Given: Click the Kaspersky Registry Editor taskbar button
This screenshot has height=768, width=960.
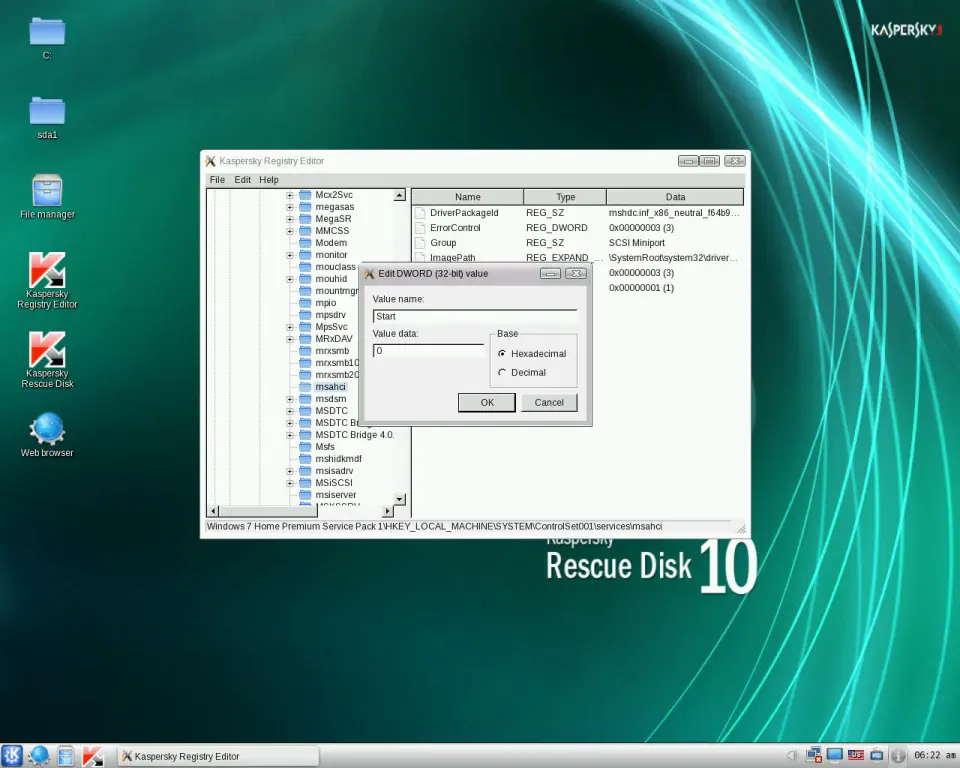Looking at the screenshot, I should pyautogui.click(x=219, y=756).
